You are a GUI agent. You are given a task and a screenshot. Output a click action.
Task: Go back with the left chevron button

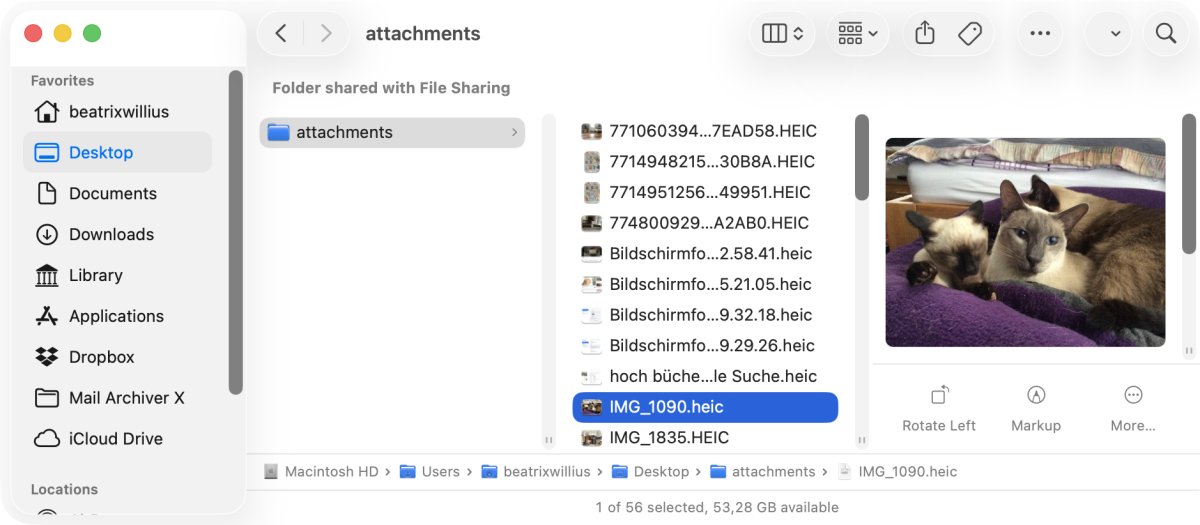tap(281, 33)
